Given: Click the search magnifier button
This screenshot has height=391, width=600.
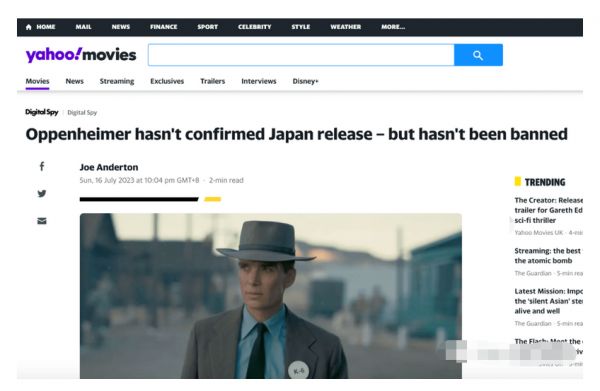Looking at the screenshot, I should (x=478, y=55).
